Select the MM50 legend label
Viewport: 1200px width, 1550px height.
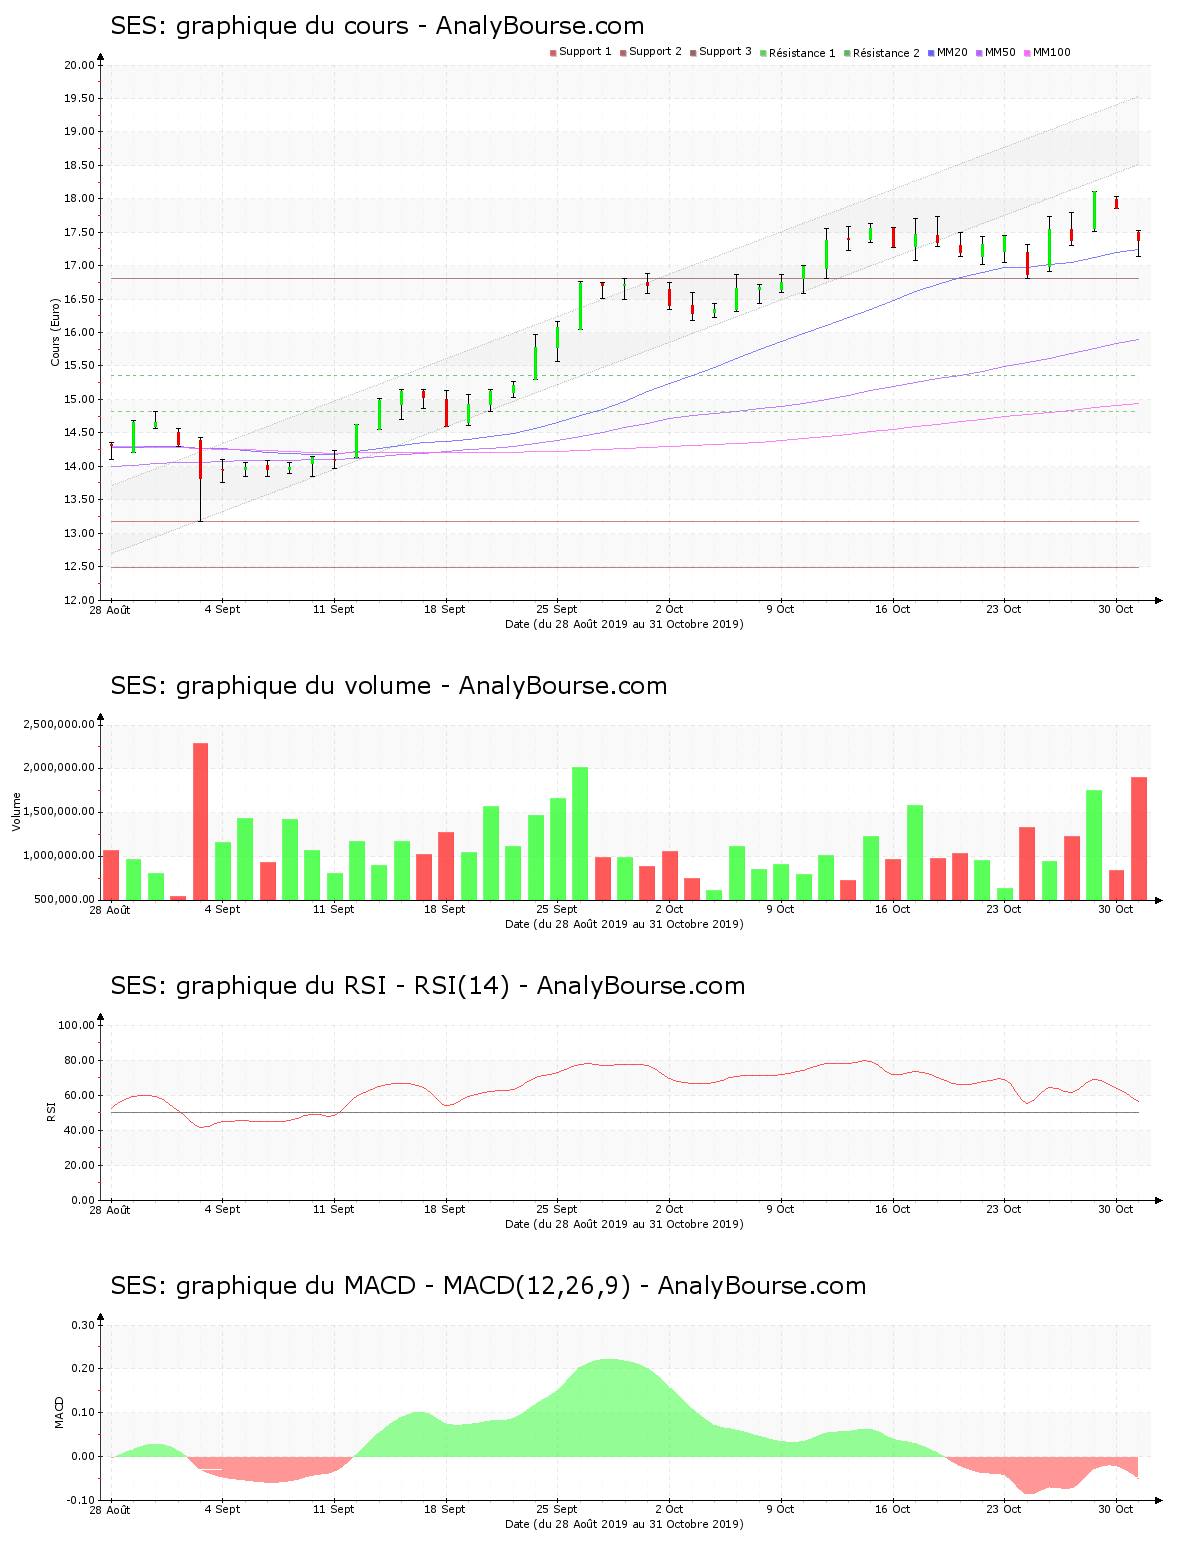(x=1000, y=52)
